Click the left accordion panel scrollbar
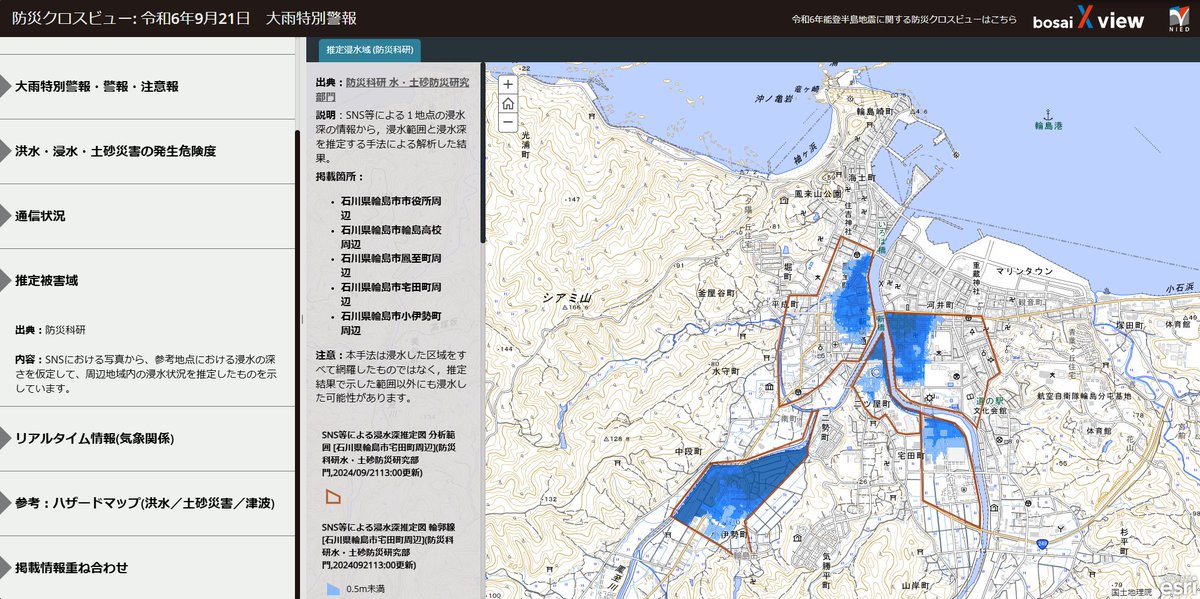Viewport: 1200px width, 599px height. pyautogui.click(x=296, y=365)
